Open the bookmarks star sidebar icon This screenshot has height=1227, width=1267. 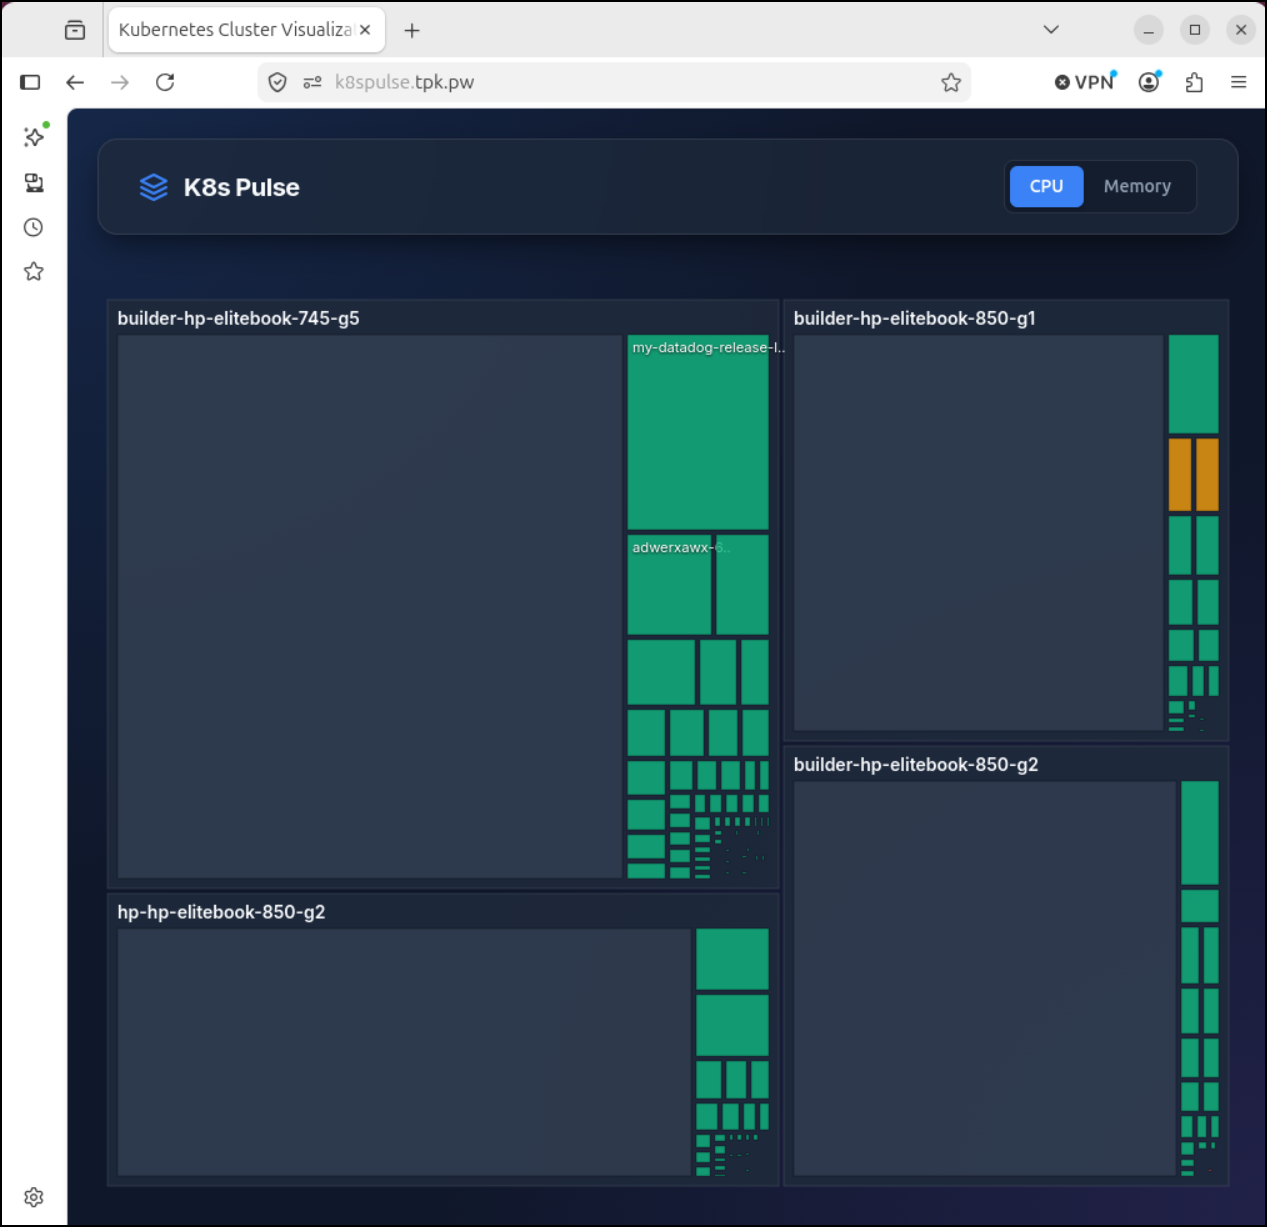34,271
